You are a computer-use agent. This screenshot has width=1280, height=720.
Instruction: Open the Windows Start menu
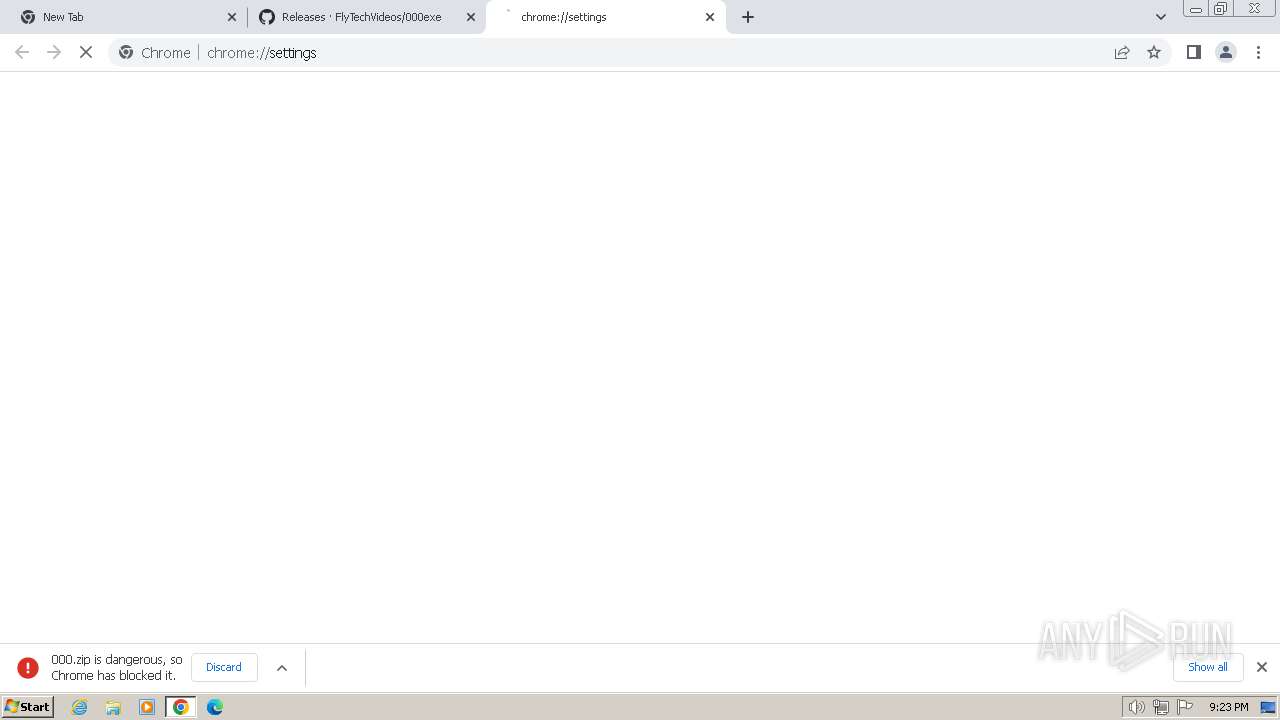[27, 707]
